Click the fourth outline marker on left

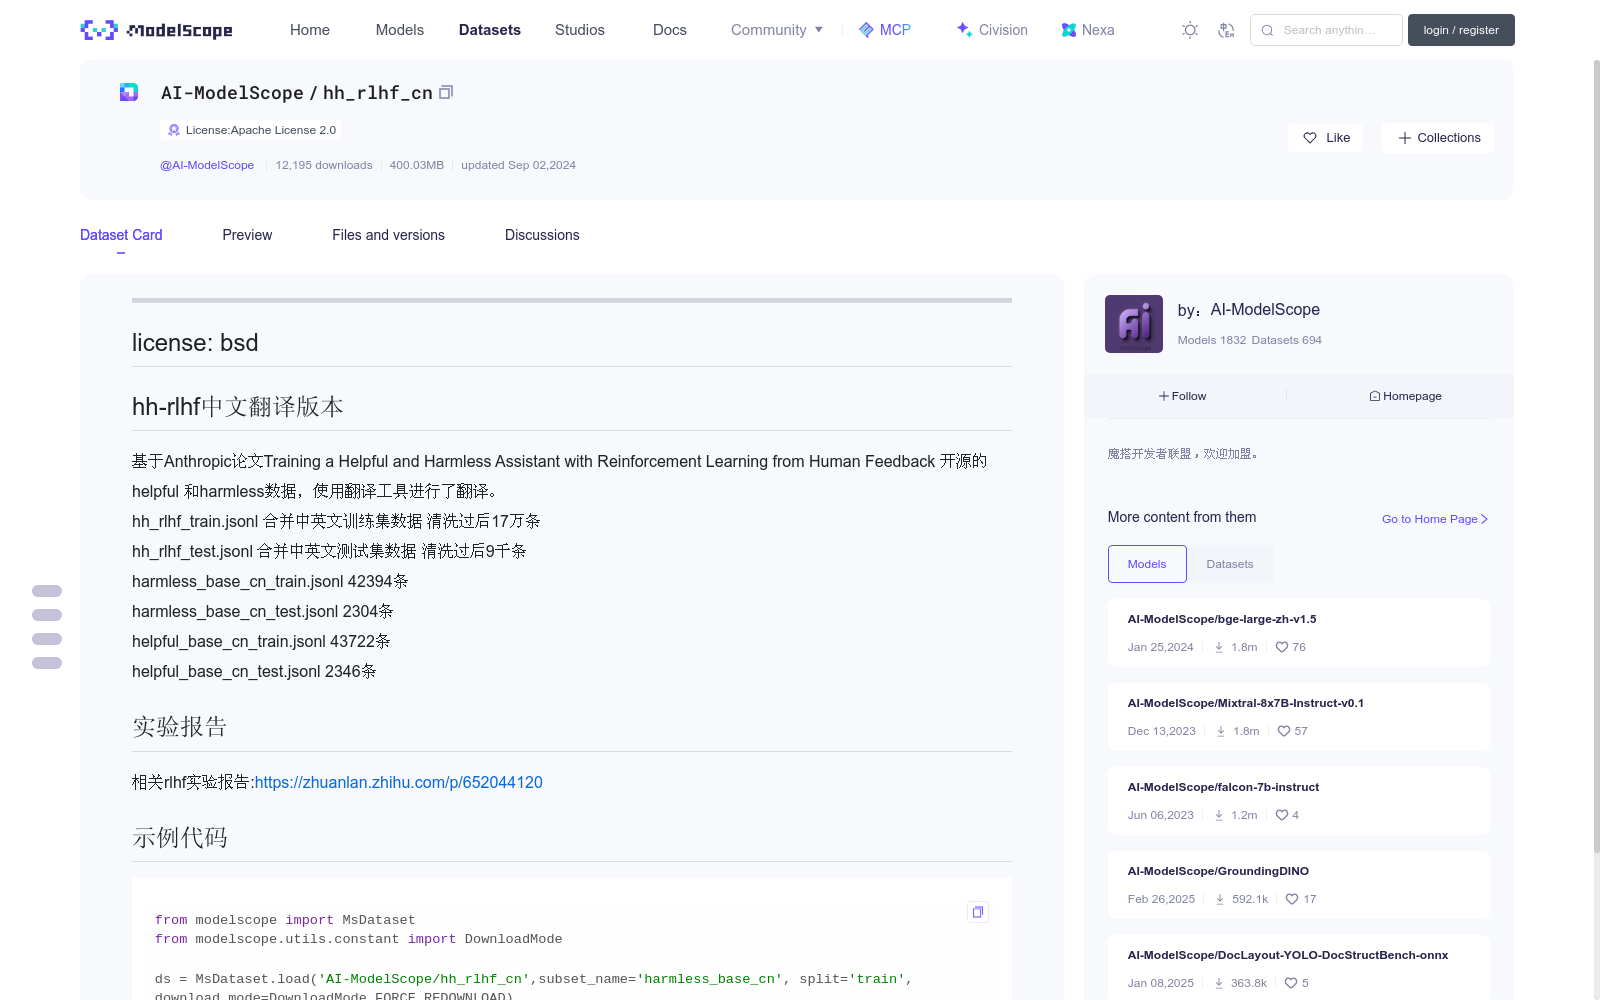(47, 663)
